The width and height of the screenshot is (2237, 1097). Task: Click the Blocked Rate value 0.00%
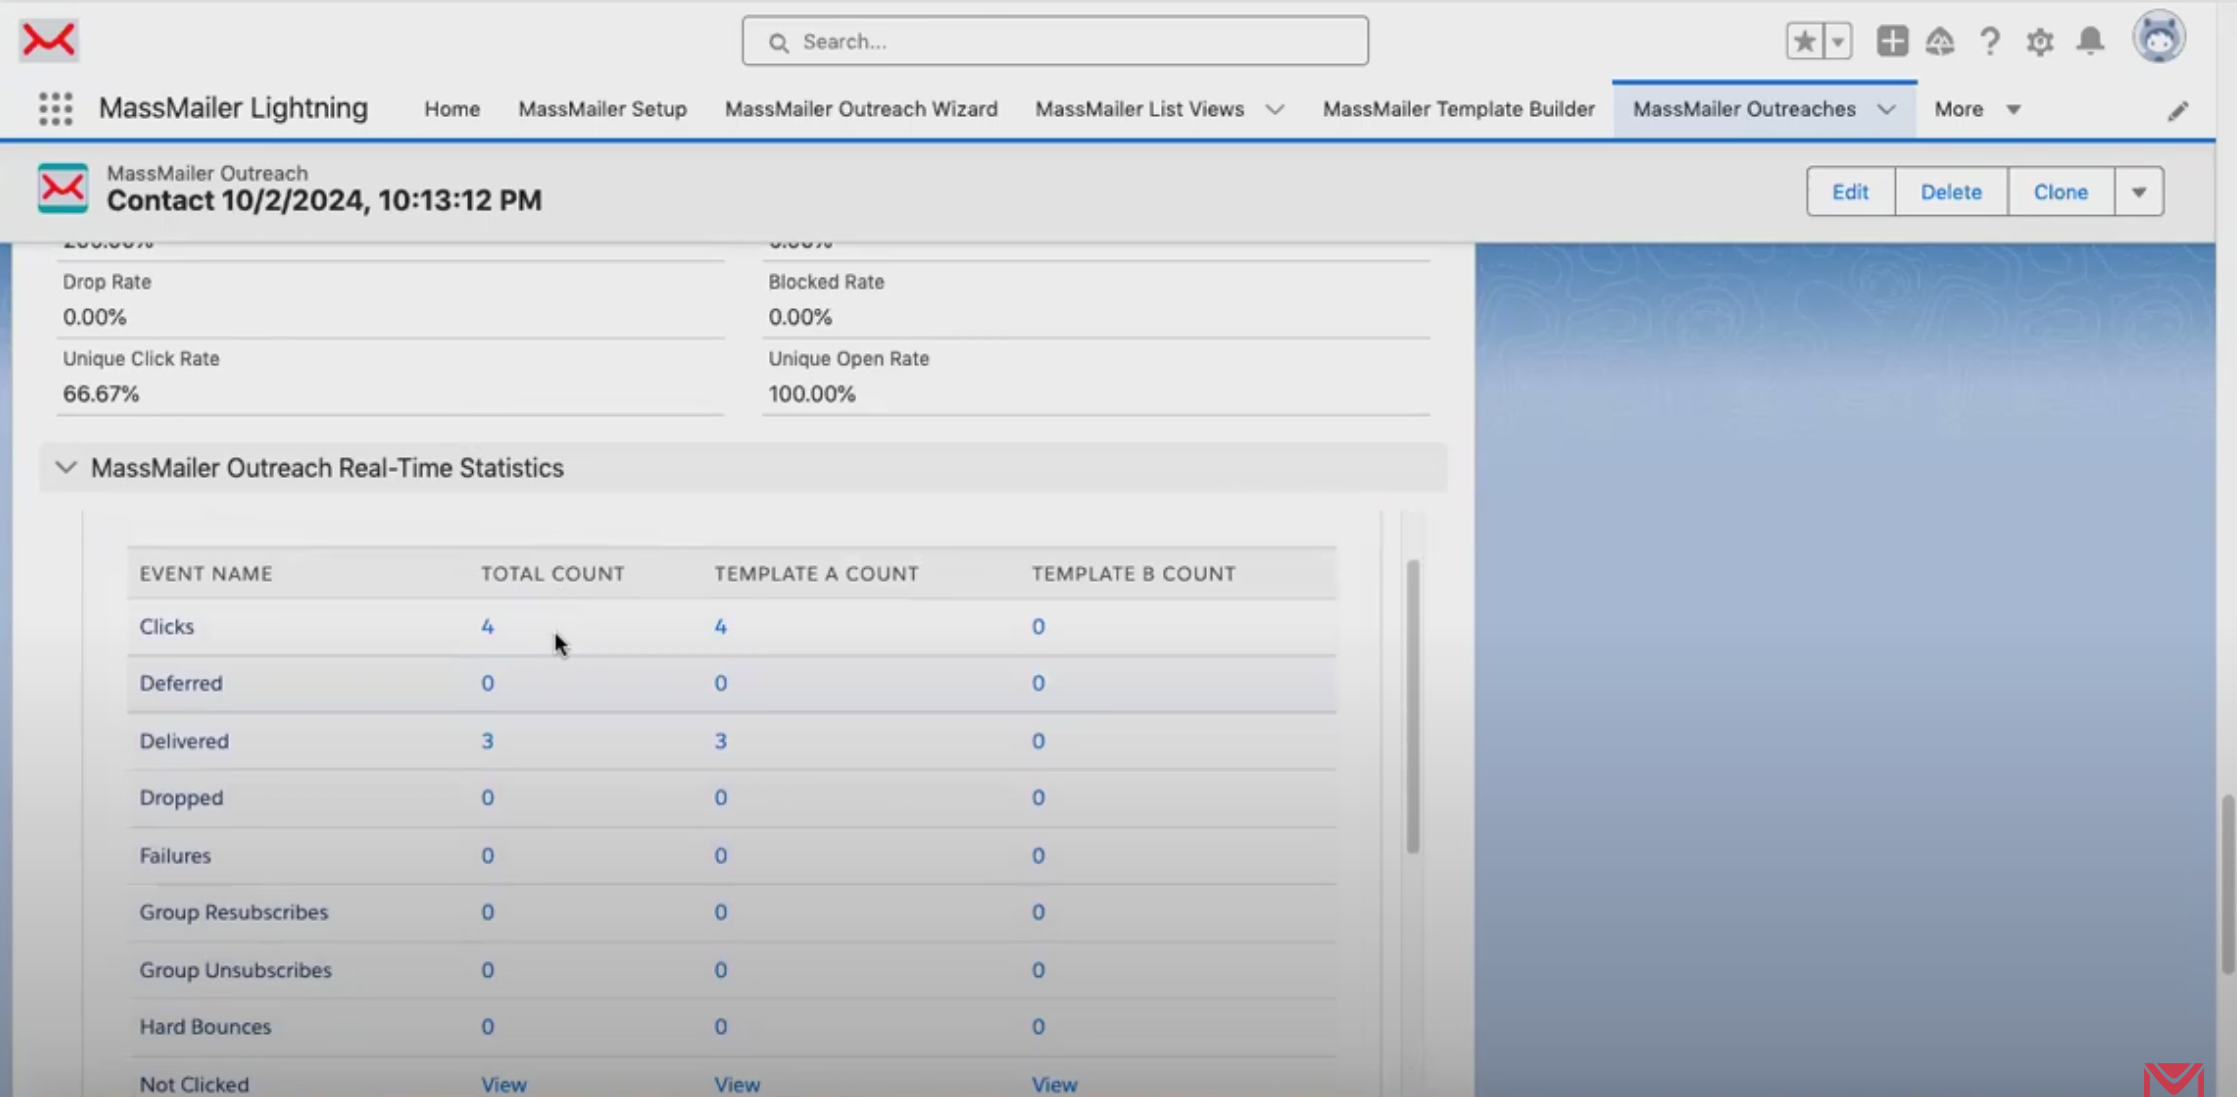click(800, 317)
